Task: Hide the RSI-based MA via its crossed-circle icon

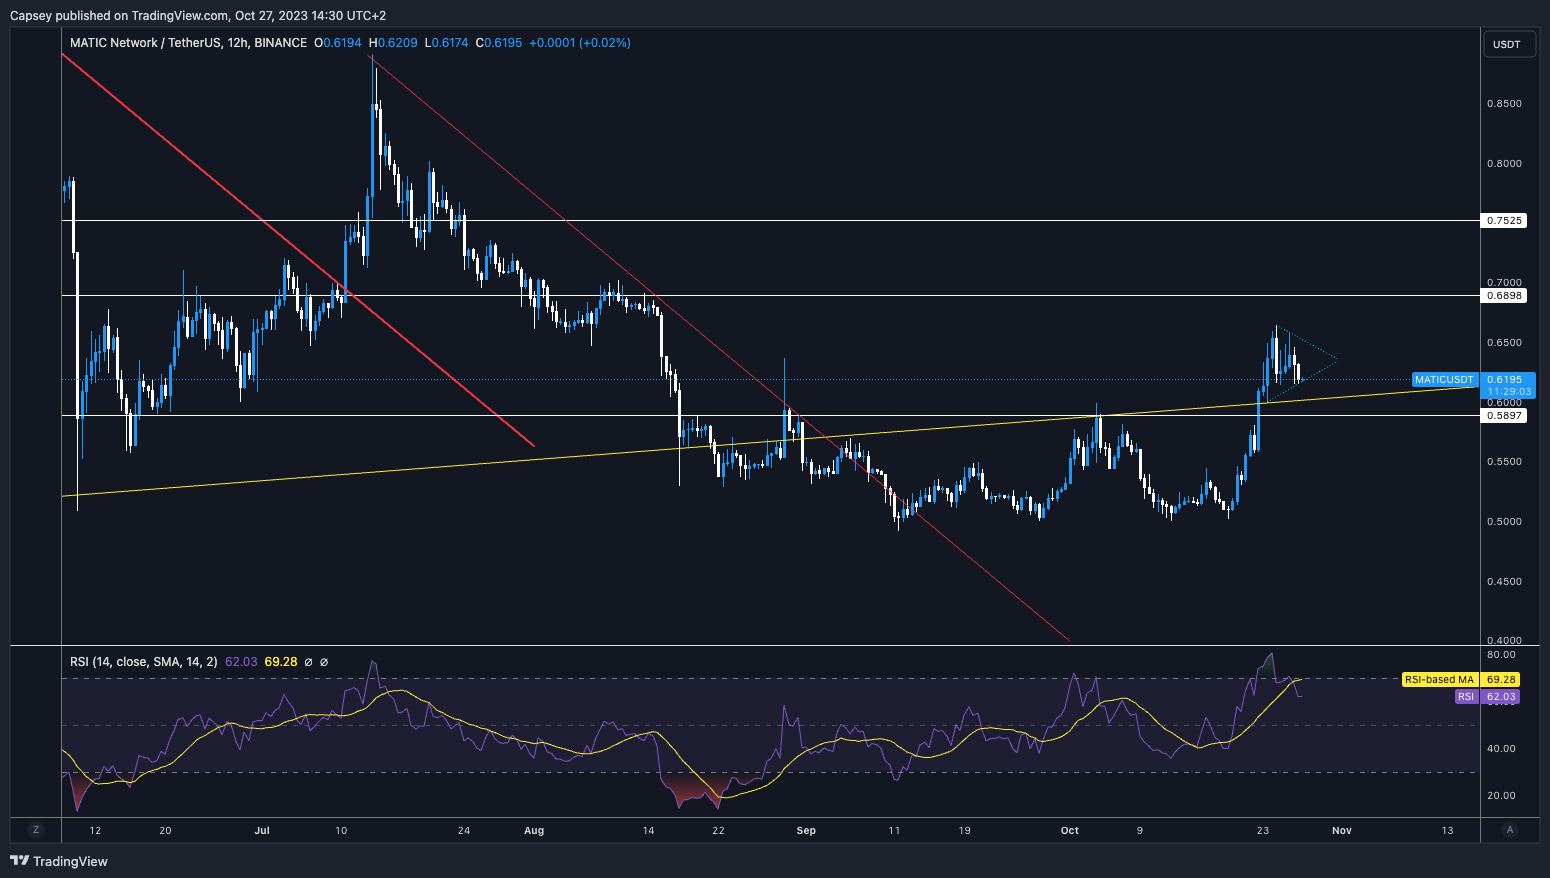Action: 323,661
